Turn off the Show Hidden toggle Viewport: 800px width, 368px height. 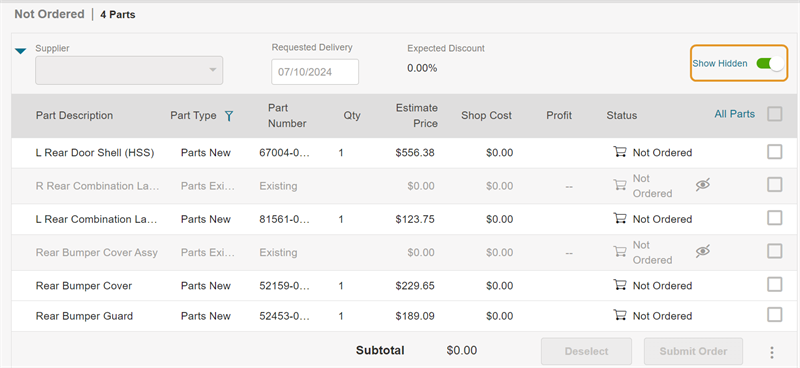coord(770,63)
